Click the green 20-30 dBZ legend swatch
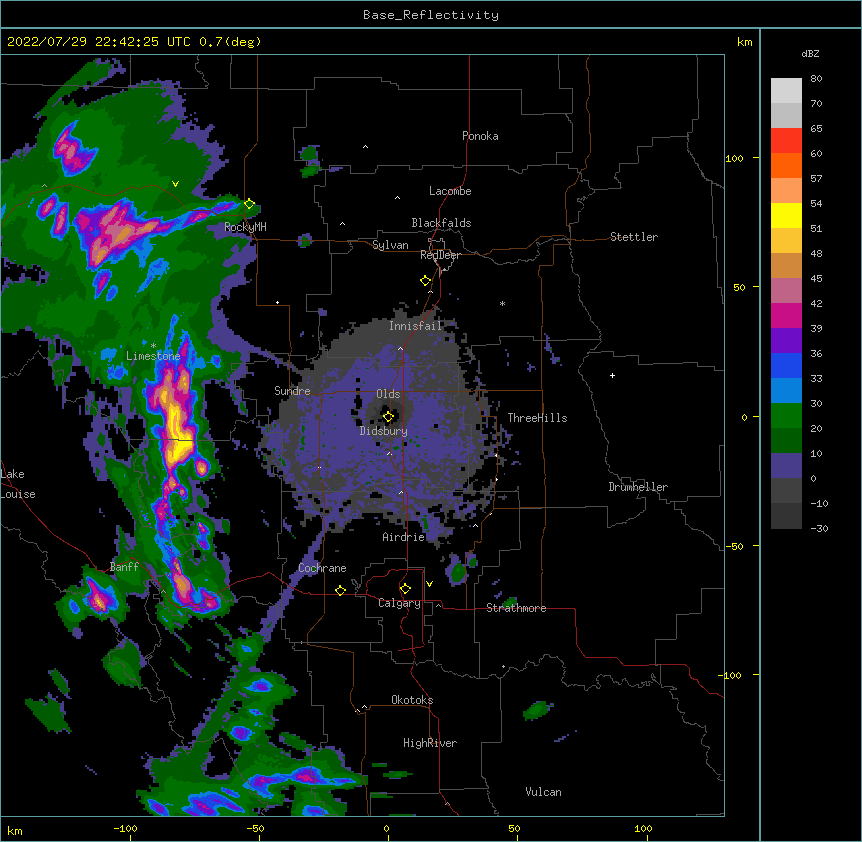Viewport: 862px width, 842px height. [786, 416]
